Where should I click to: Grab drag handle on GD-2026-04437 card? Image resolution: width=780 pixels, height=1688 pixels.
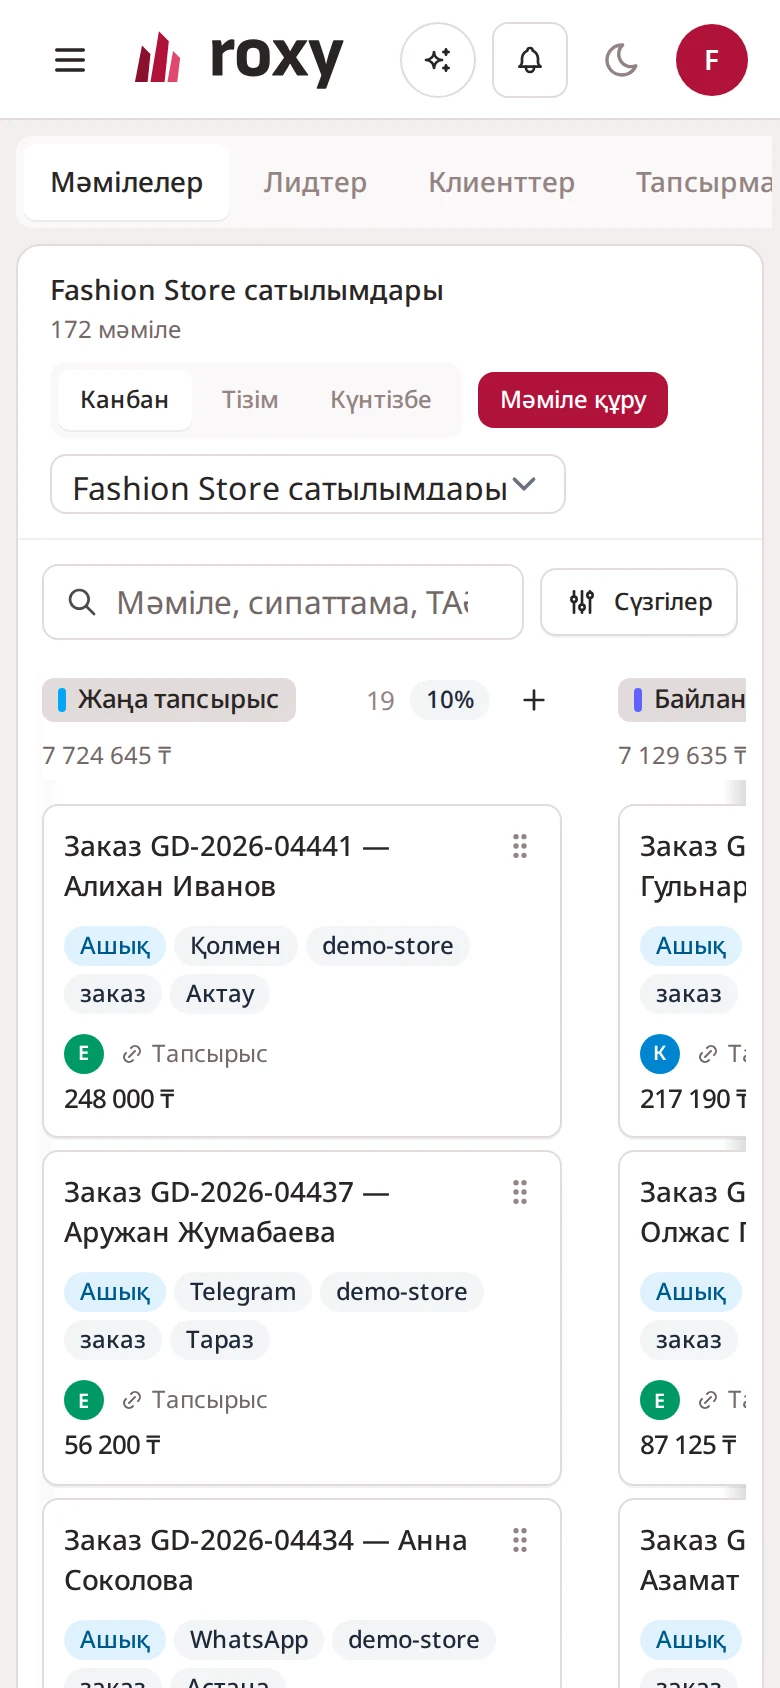(520, 1192)
